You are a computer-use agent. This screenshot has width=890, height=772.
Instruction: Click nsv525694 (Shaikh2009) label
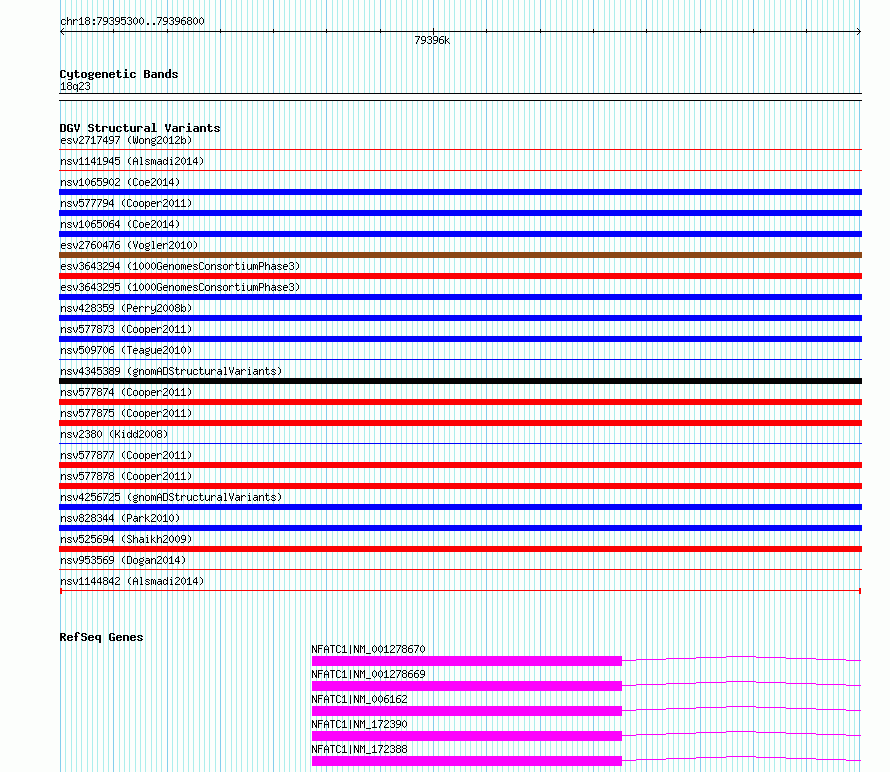click(126, 539)
